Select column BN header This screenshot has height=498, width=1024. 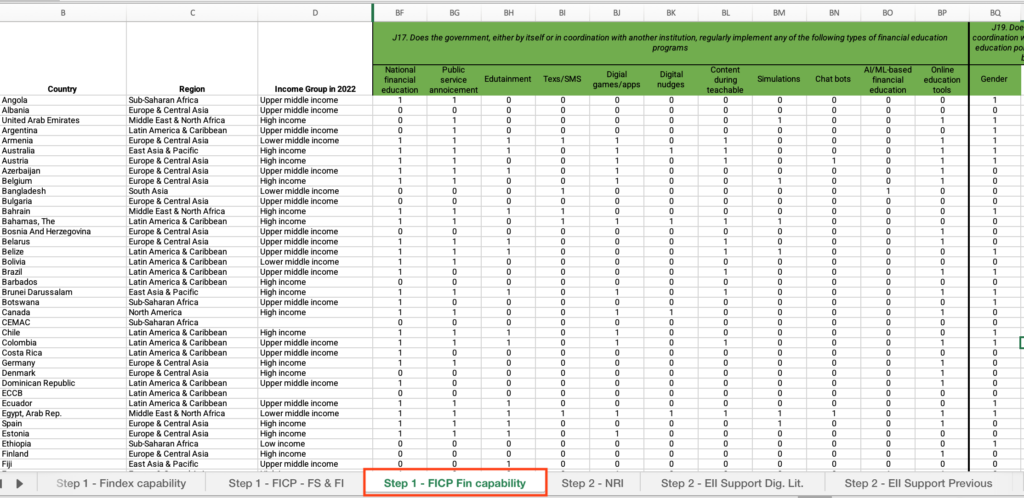click(833, 12)
